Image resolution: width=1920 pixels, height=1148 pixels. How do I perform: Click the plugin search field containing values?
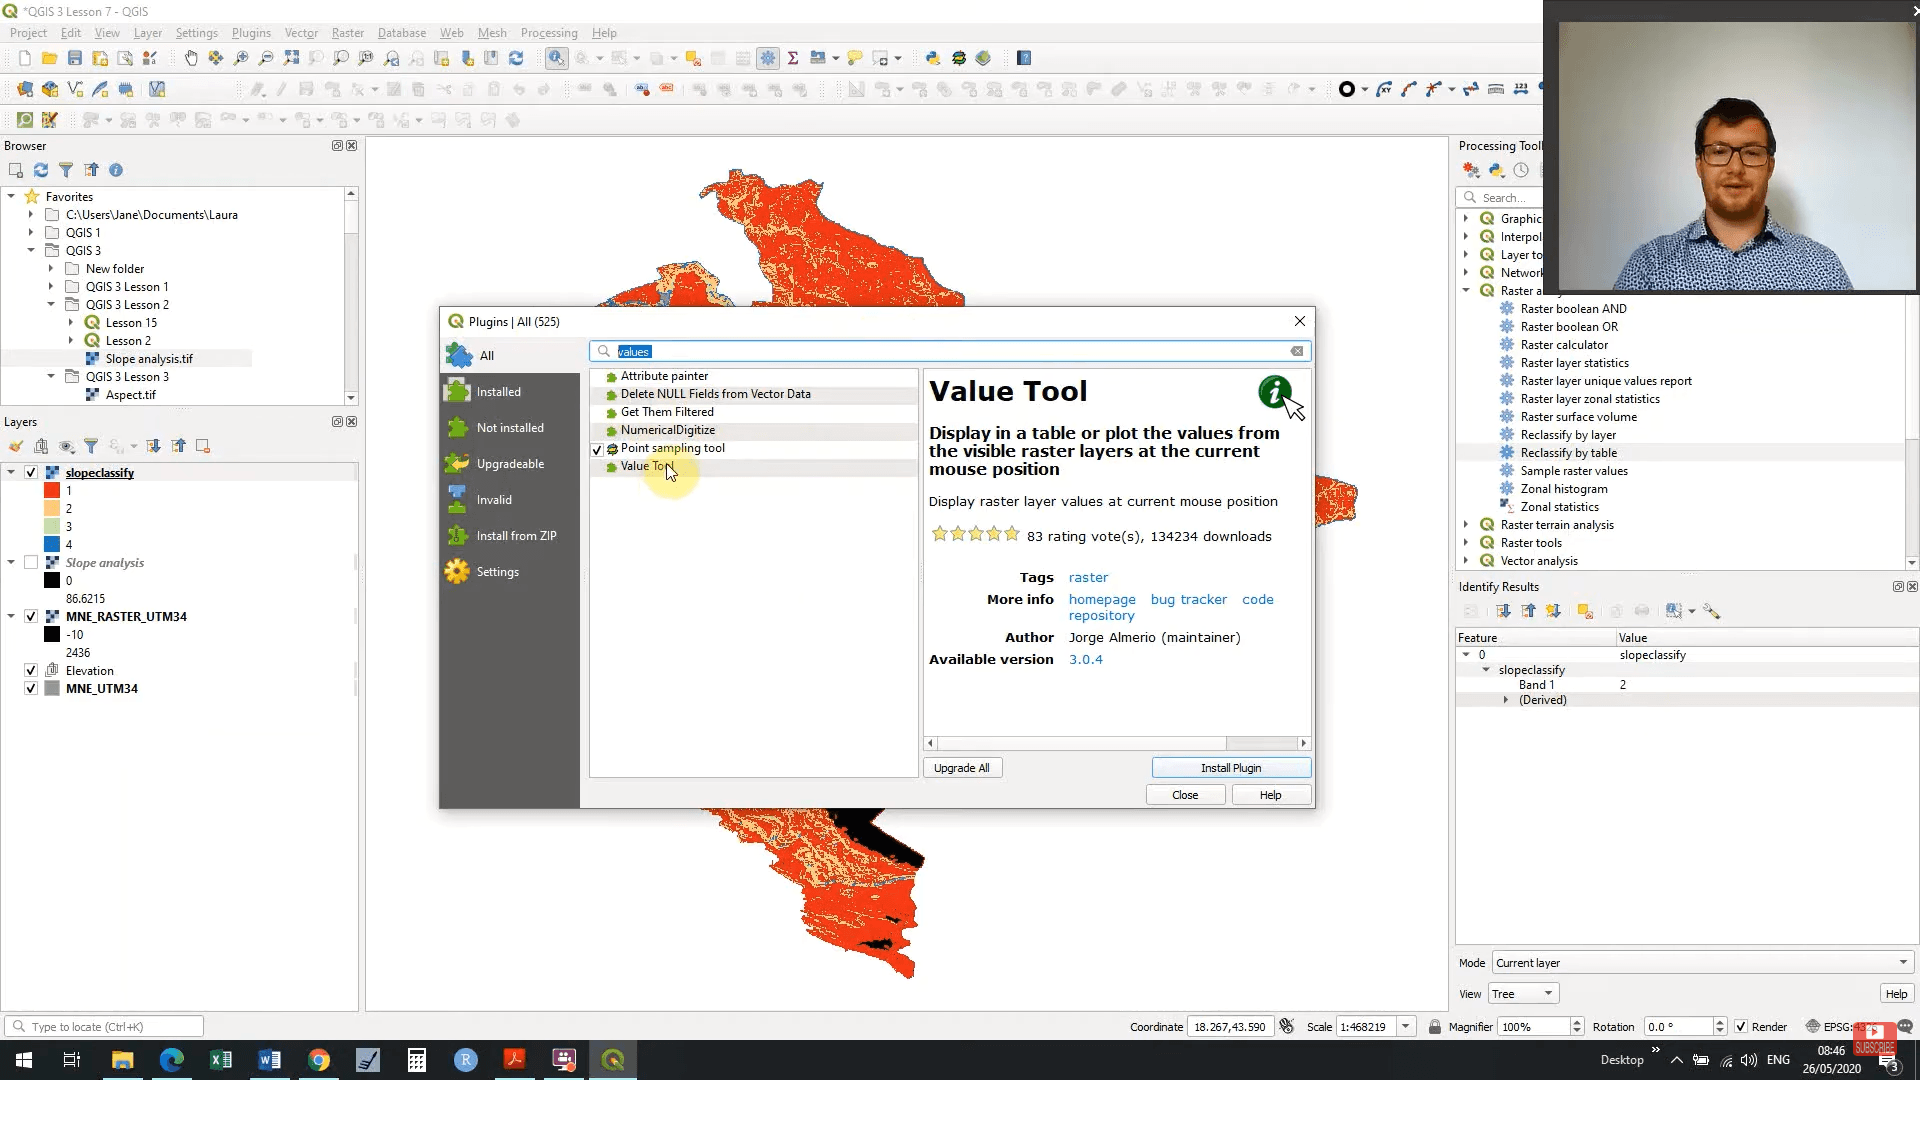pyautogui.click(x=950, y=352)
